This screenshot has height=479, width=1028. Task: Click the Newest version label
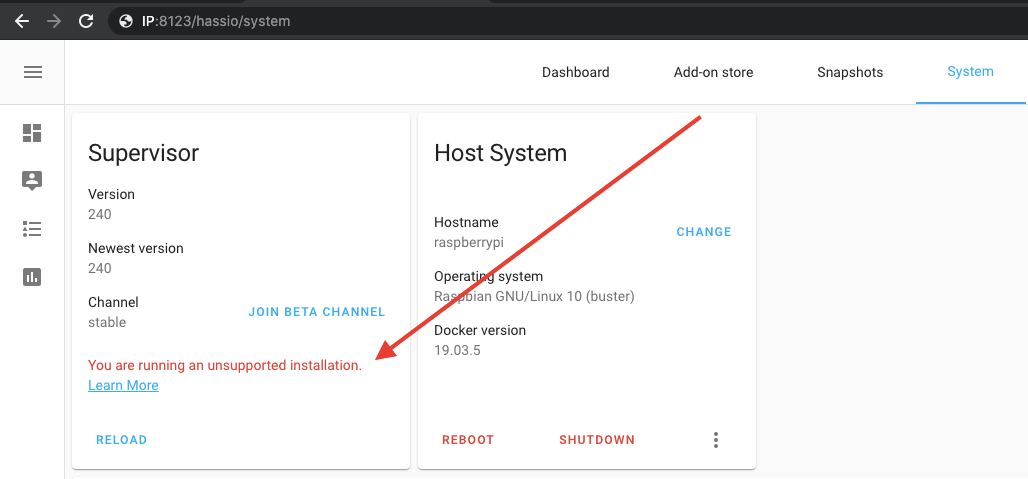[x=136, y=248]
